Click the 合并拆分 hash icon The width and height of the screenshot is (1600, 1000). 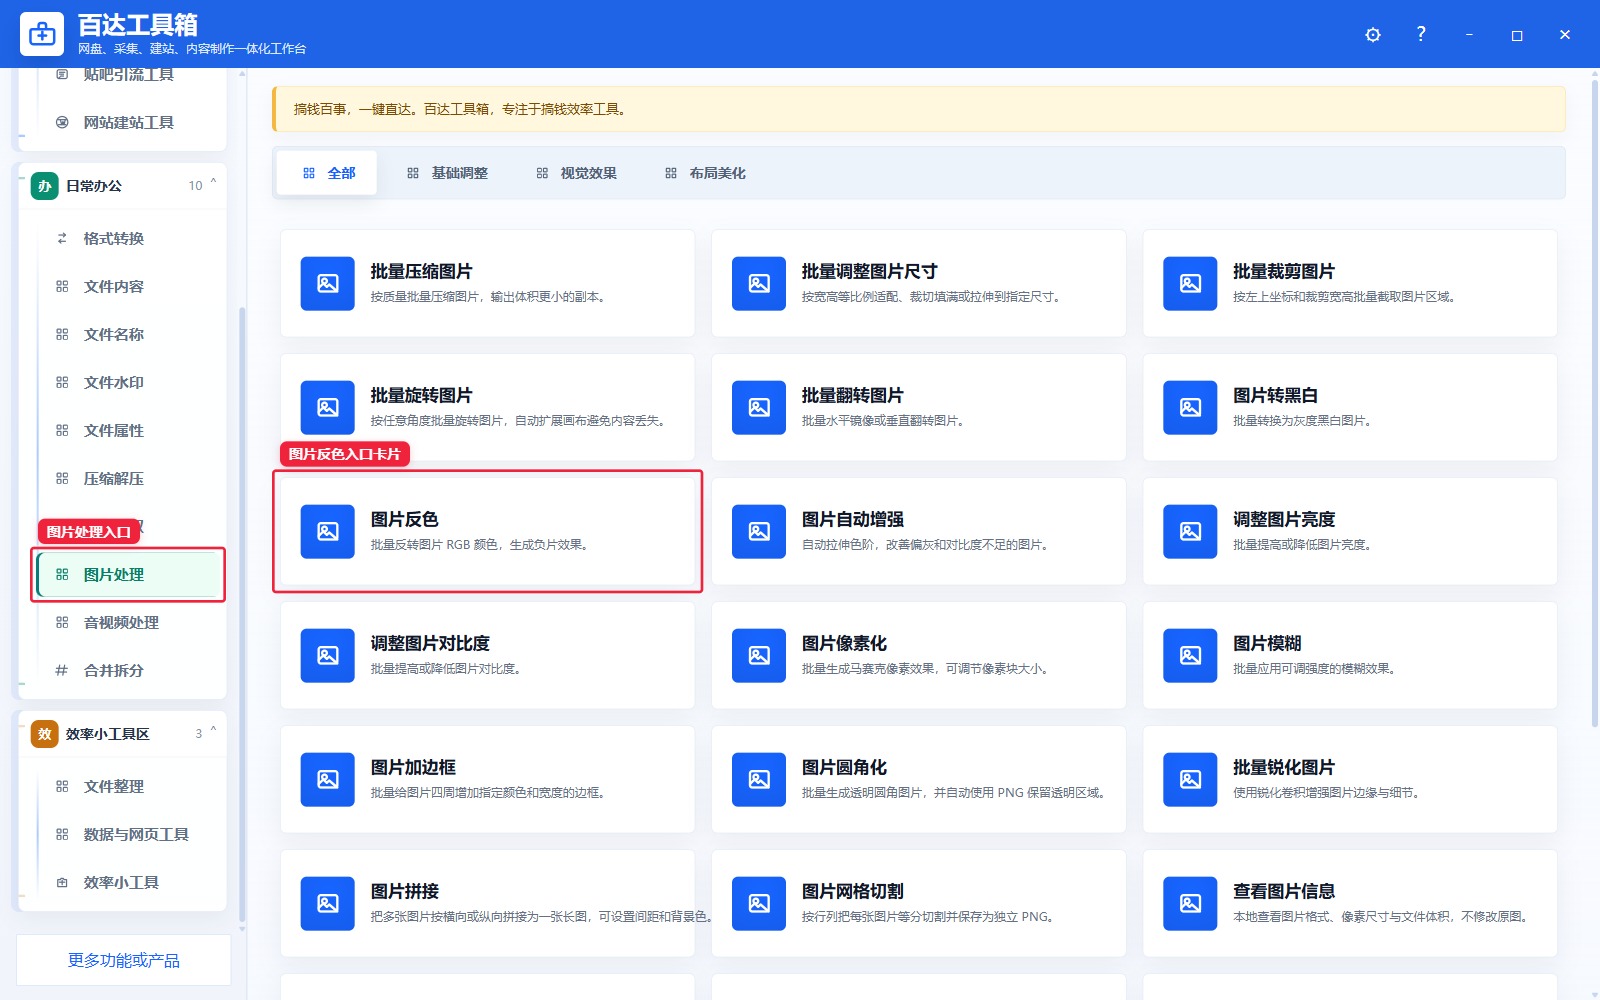pos(62,670)
